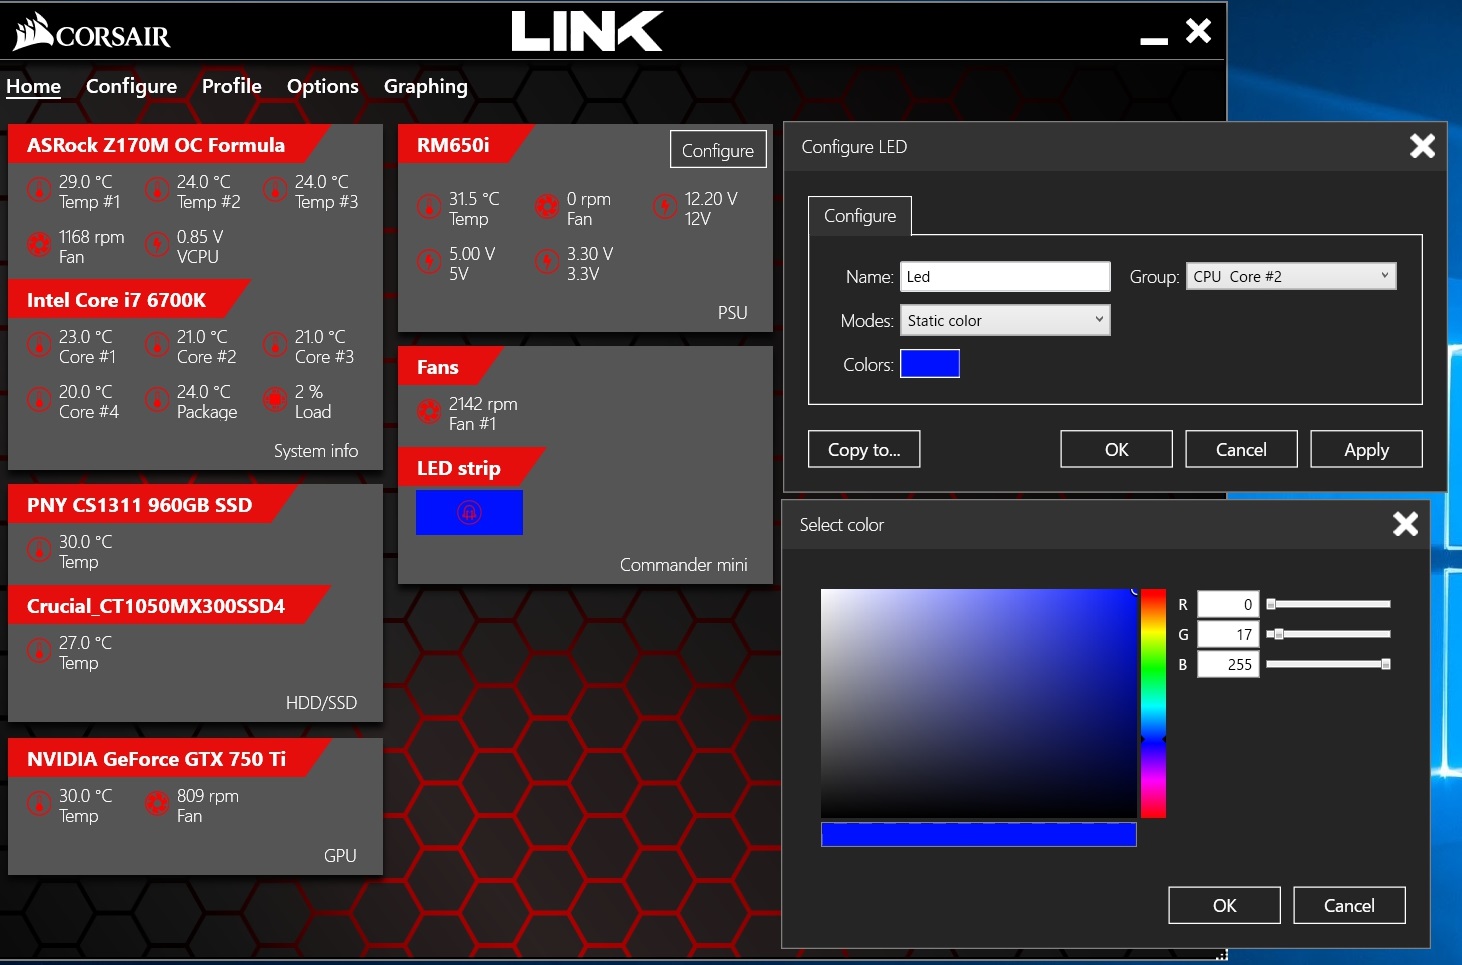Click the CPU Load icon
1462x965 pixels.
[x=275, y=399]
